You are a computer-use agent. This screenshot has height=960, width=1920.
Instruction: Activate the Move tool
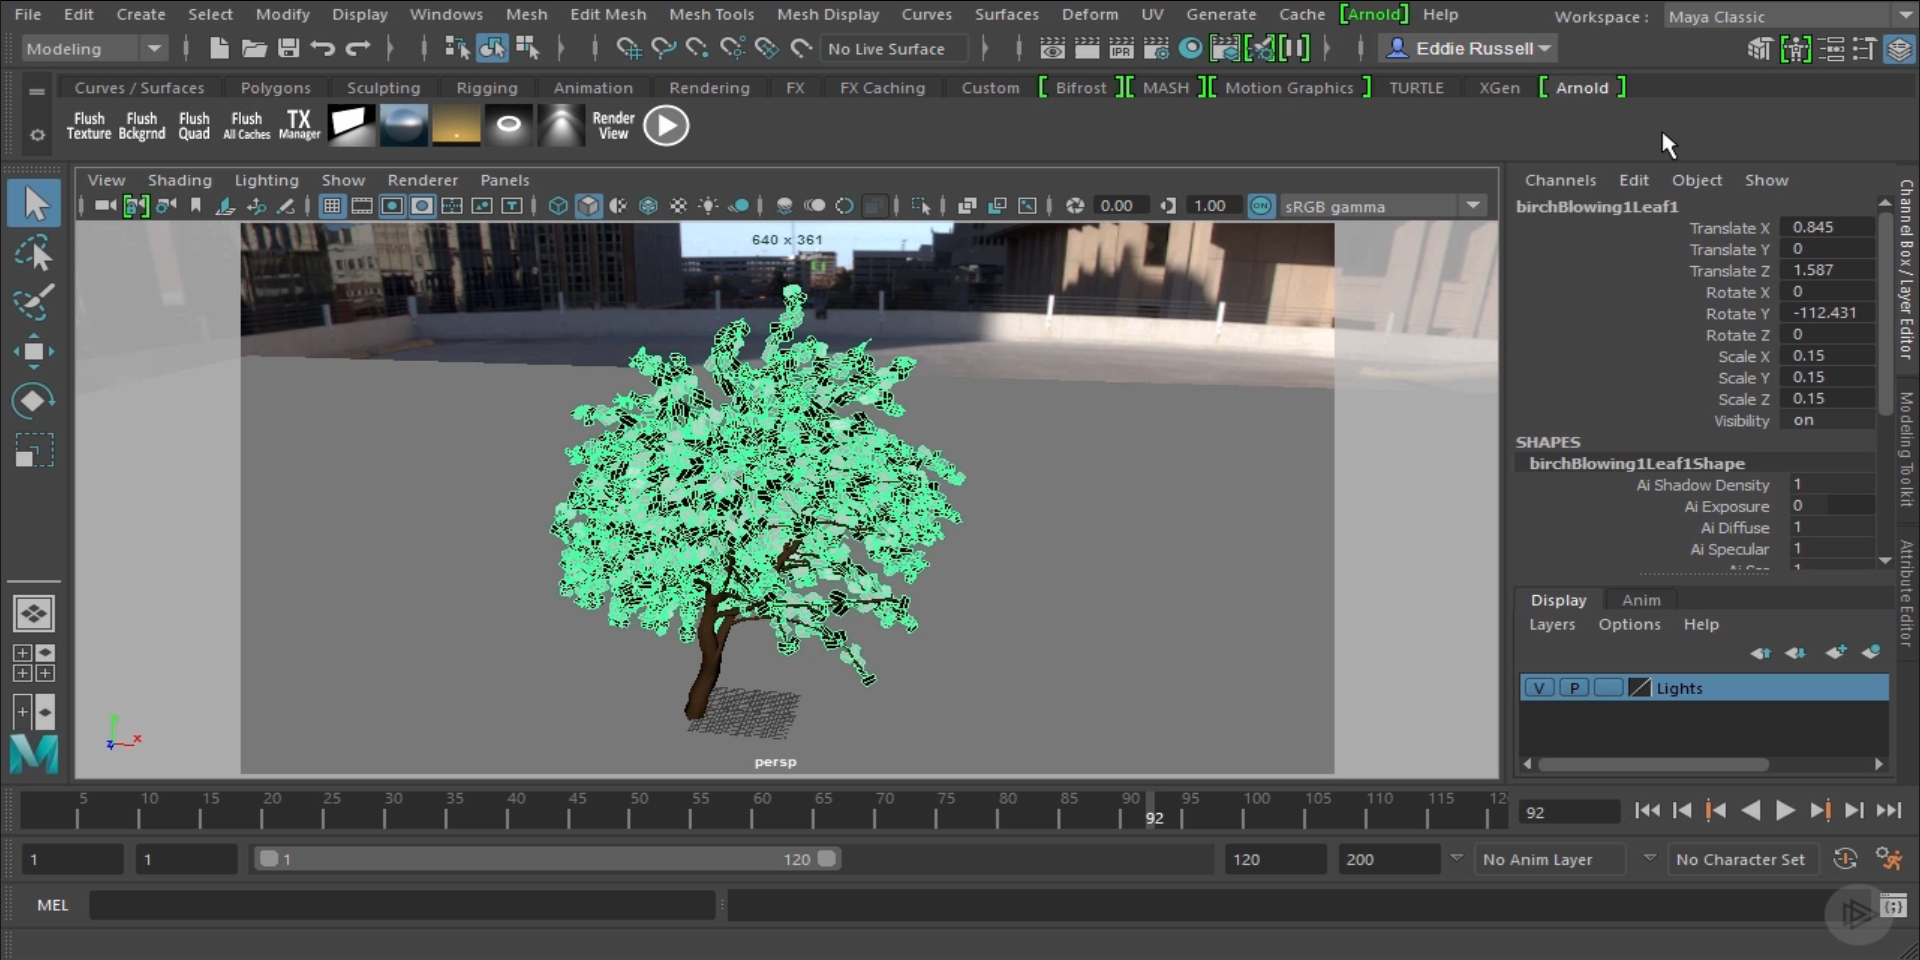click(34, 352)
